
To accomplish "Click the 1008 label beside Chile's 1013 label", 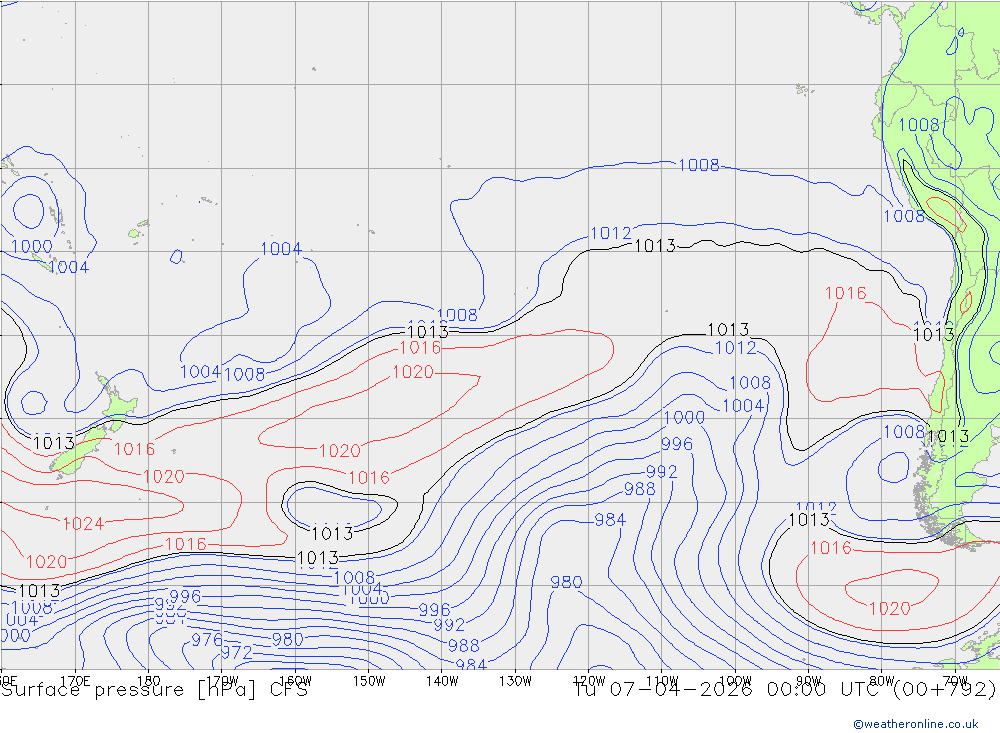I will click(904, 432).
